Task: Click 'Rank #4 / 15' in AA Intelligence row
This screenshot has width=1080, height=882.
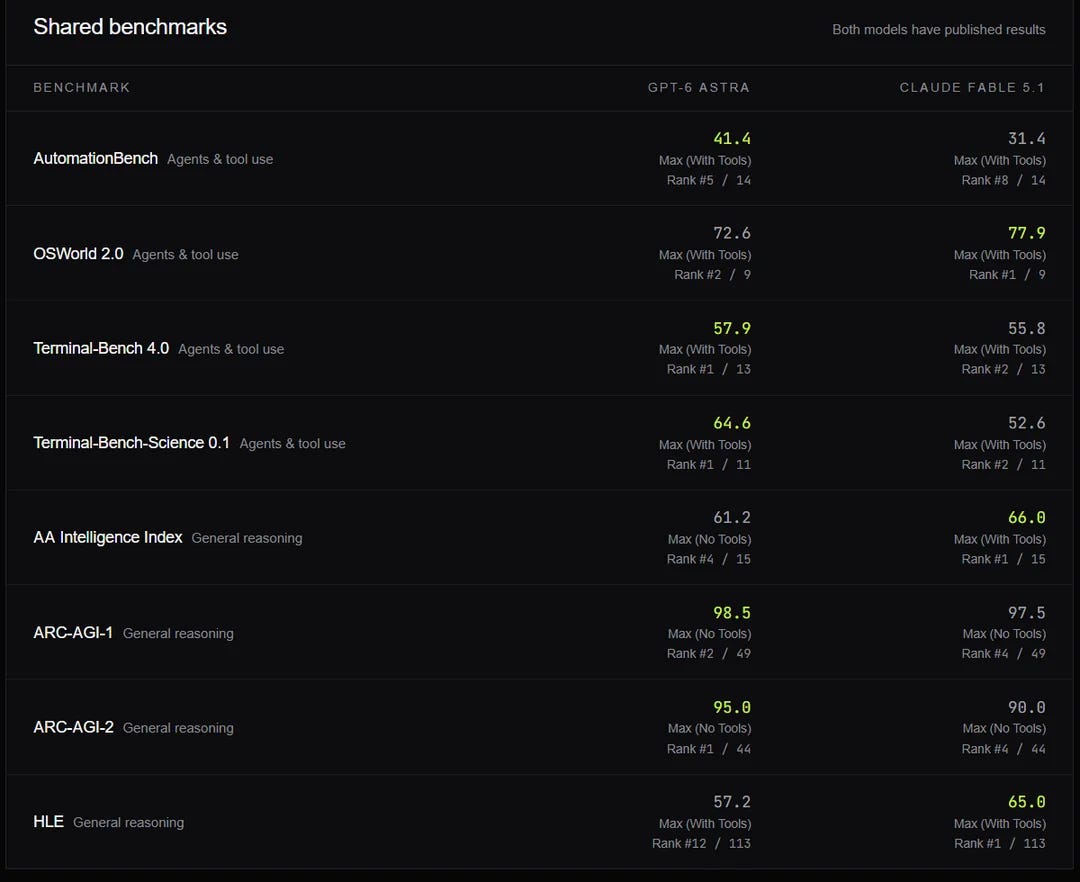Action: click(x=709, y=559)
